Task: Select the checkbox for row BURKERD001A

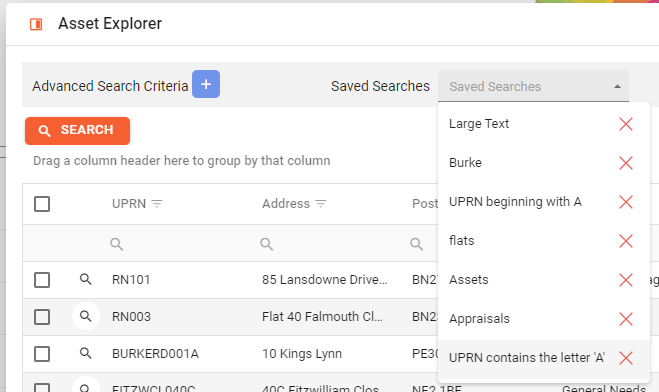Action: click(42, 354)
